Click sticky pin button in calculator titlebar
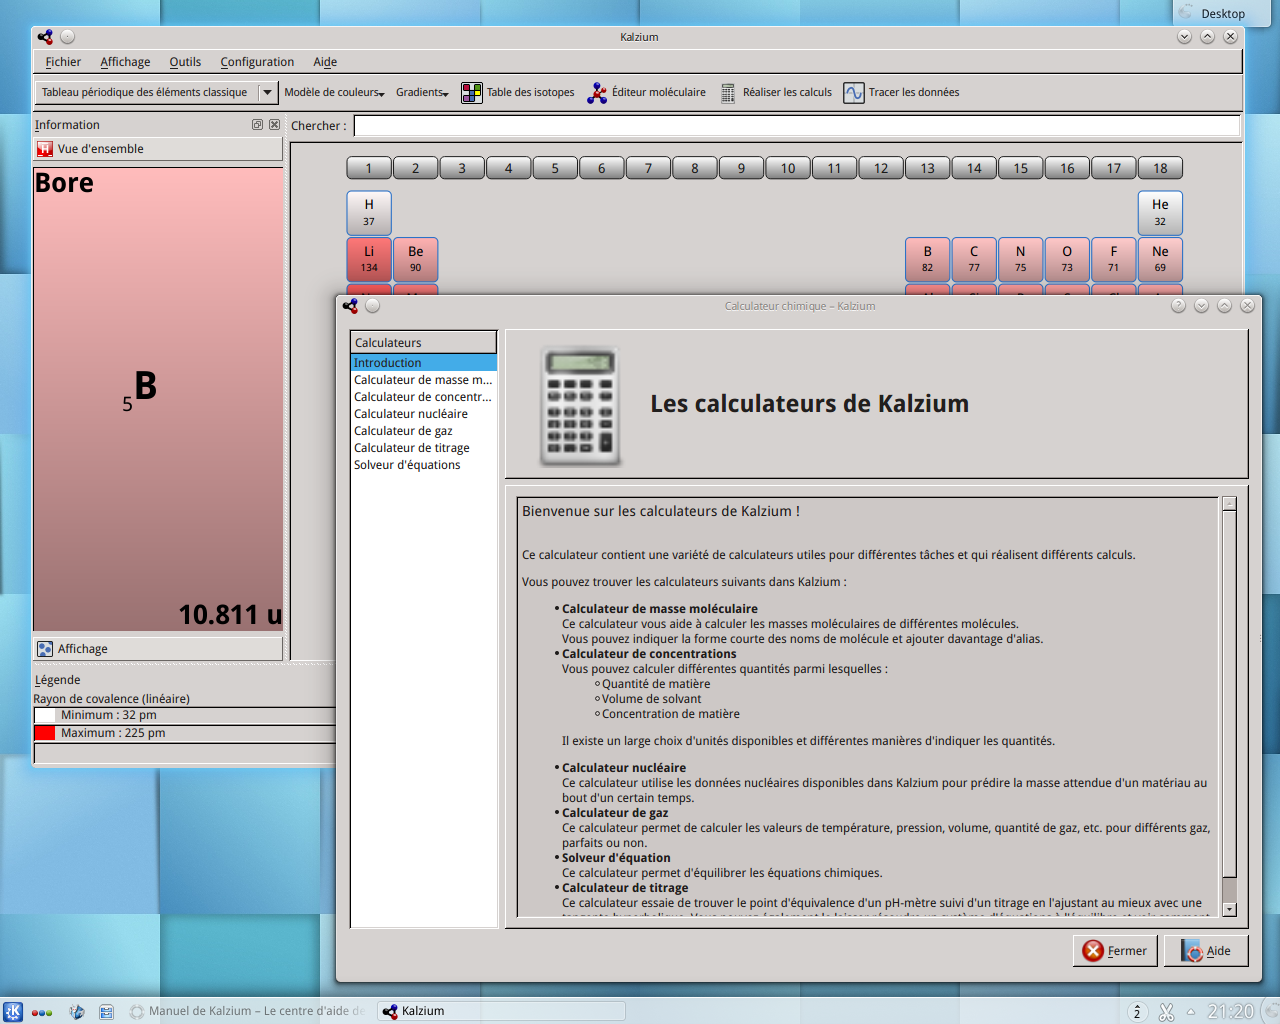 click(373, 306)
